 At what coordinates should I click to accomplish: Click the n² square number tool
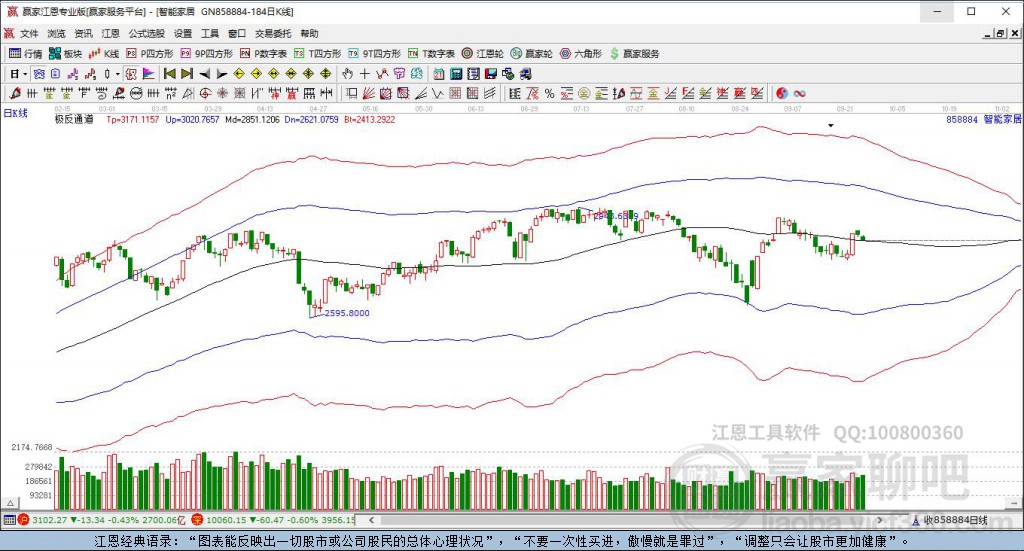(170, 93)
